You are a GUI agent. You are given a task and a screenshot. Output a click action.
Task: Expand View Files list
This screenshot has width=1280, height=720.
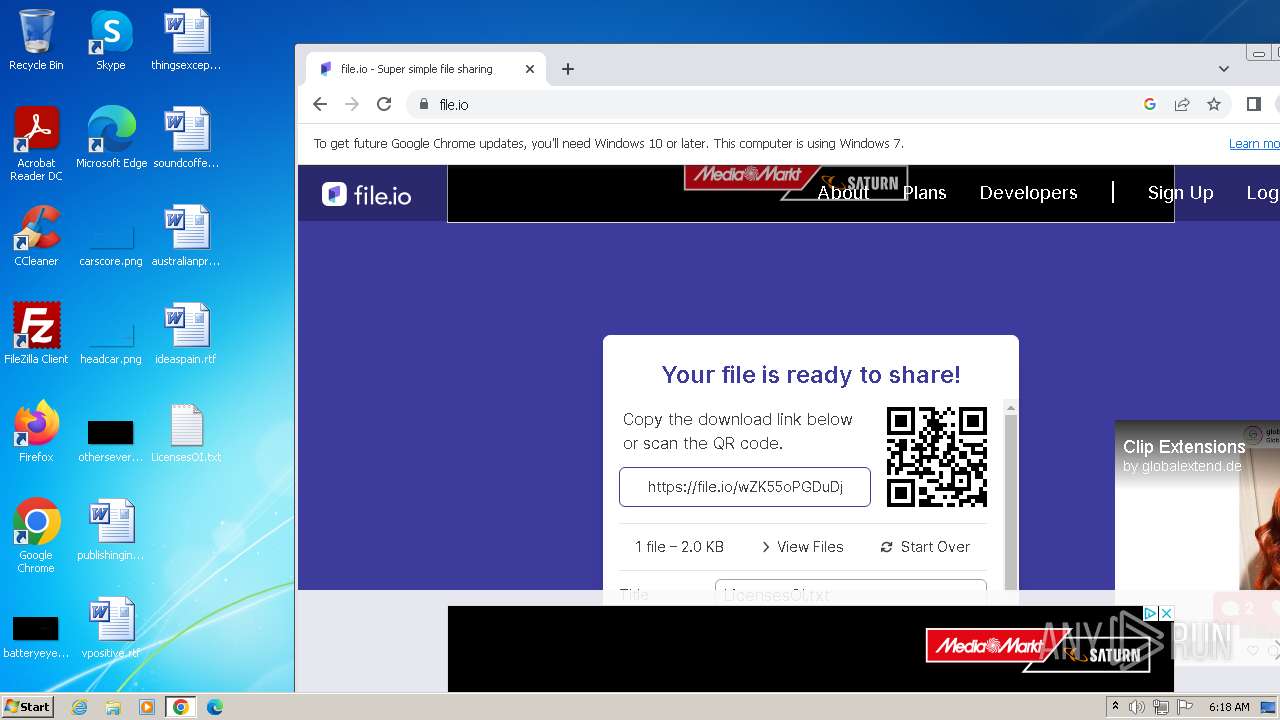pyautogui.click(x=802, y=547)
